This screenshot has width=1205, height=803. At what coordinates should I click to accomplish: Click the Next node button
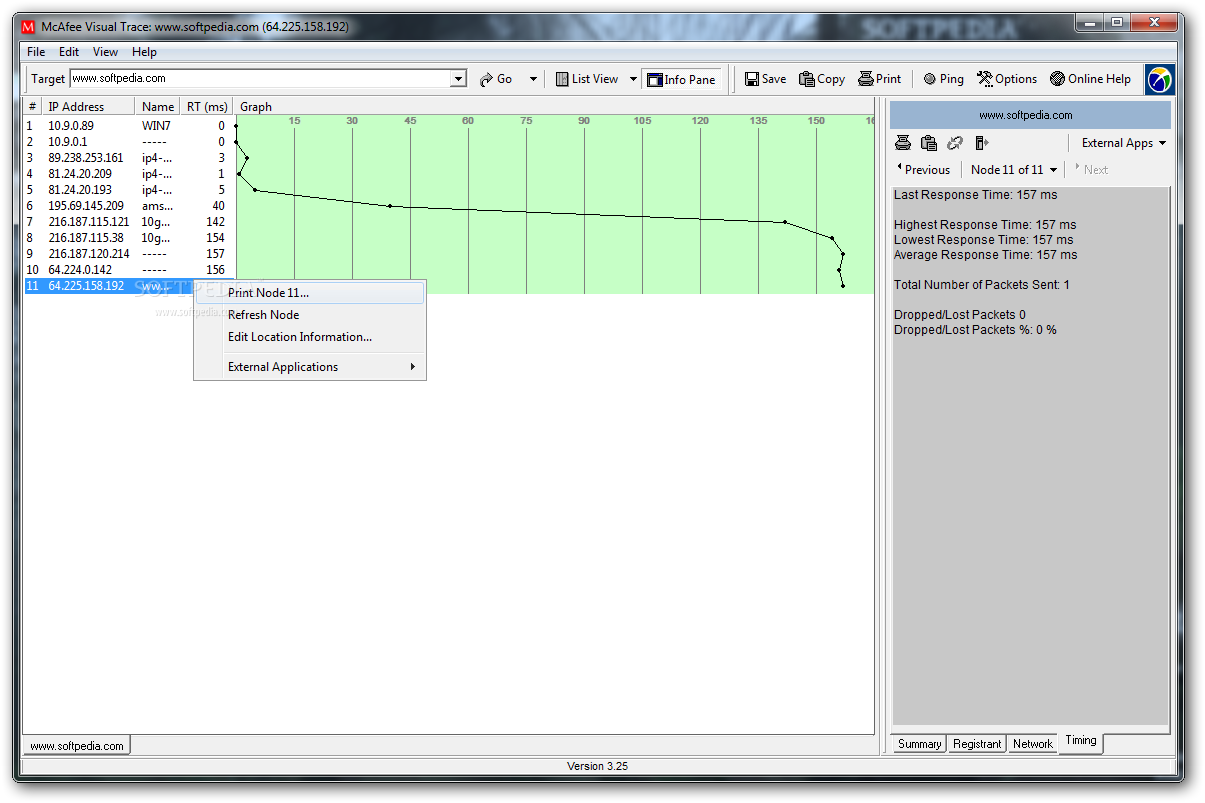tap(1091, 170)
